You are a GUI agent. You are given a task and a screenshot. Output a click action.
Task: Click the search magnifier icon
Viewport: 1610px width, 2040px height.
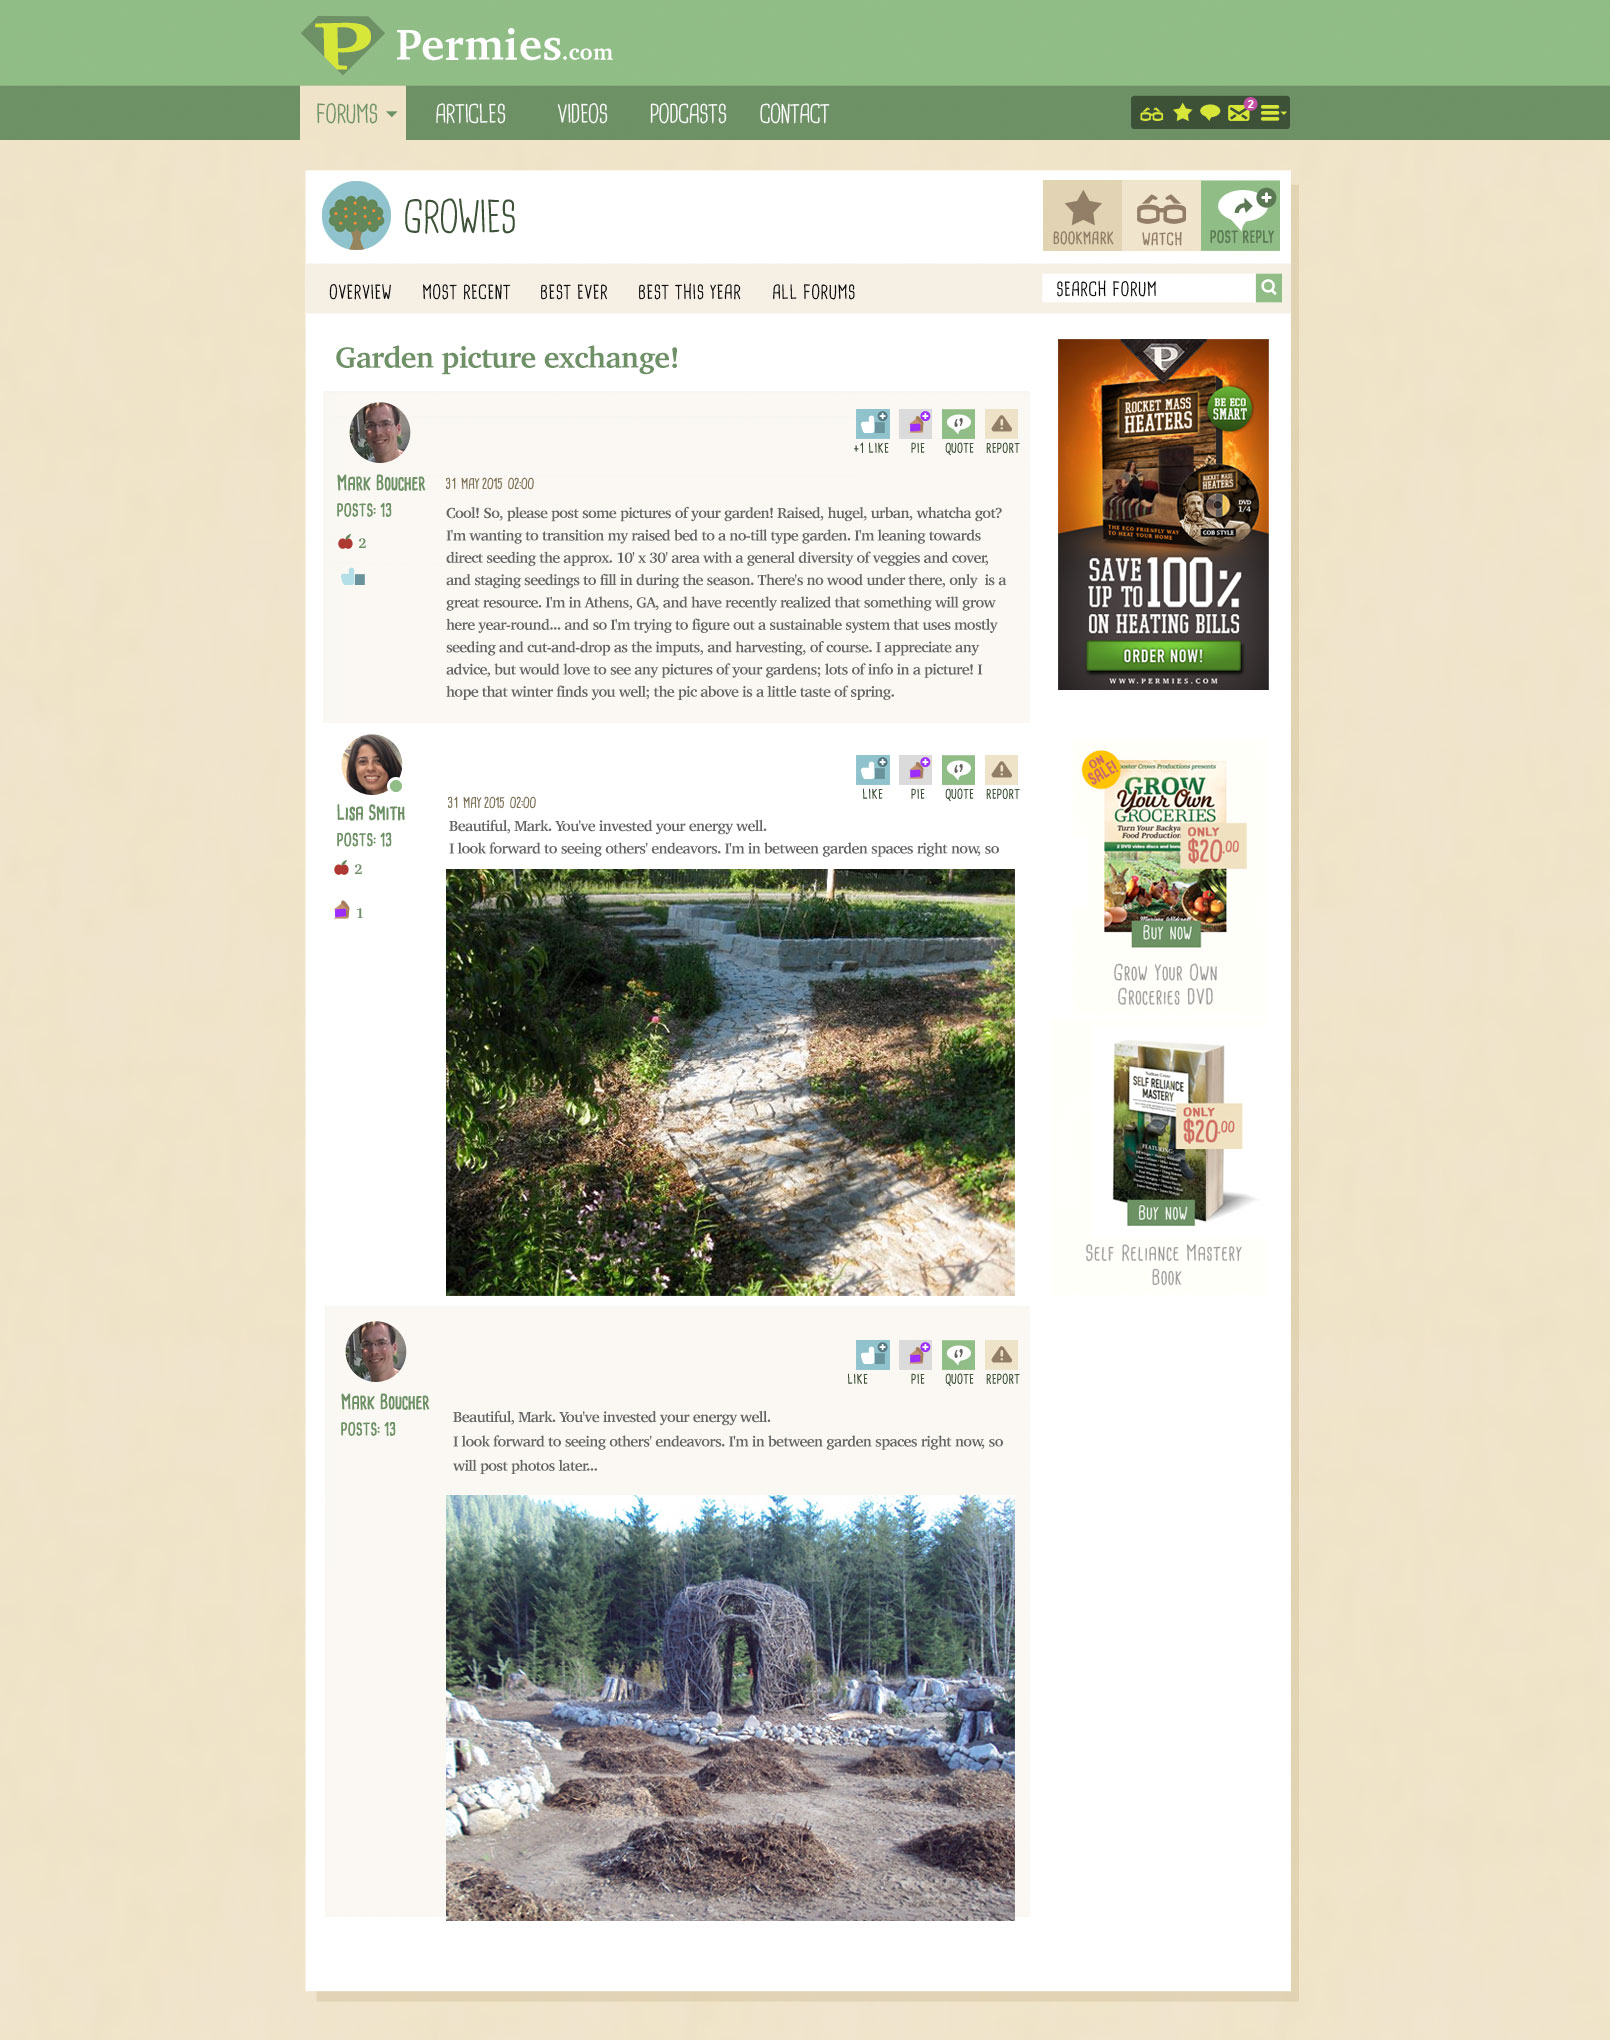coord(1269,288)
